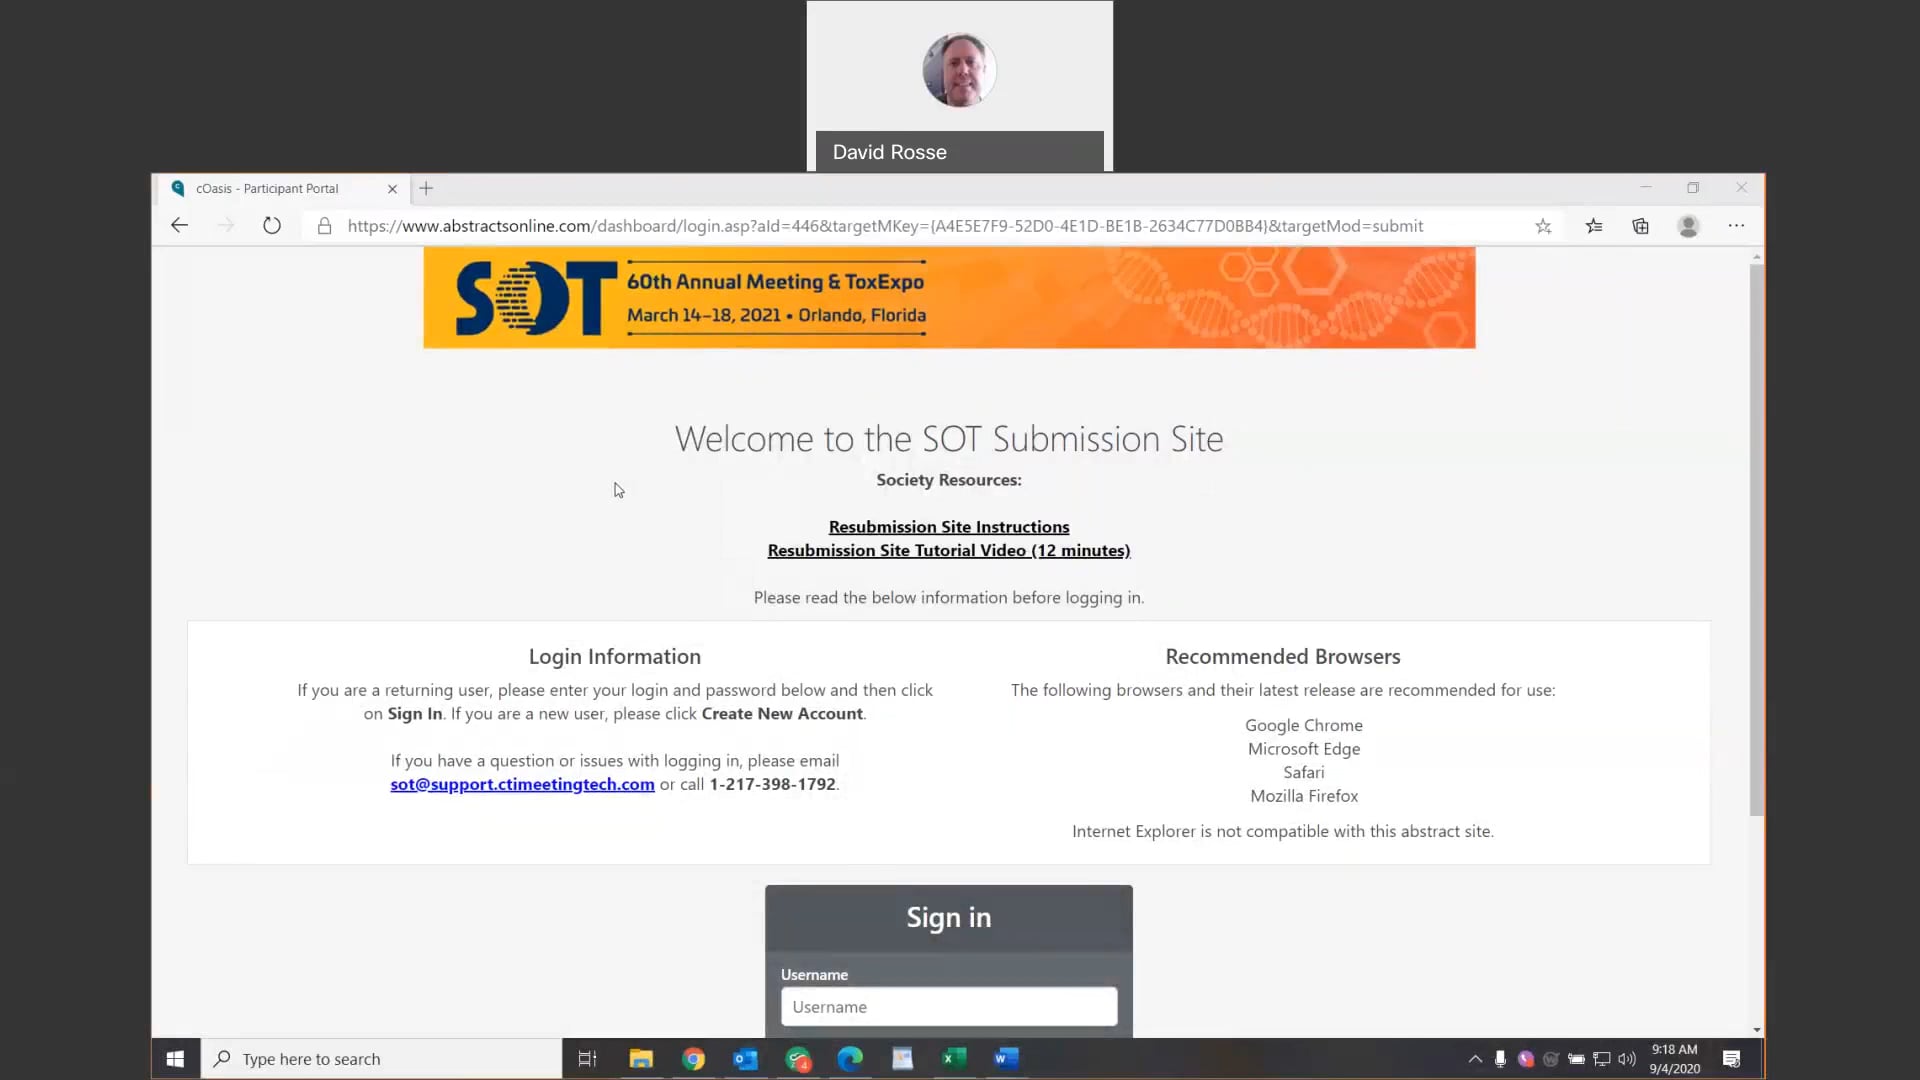Select the cOasis Participant Portal tab
The height and width of the screenshot is (1080, 1920).
[268, 187]
